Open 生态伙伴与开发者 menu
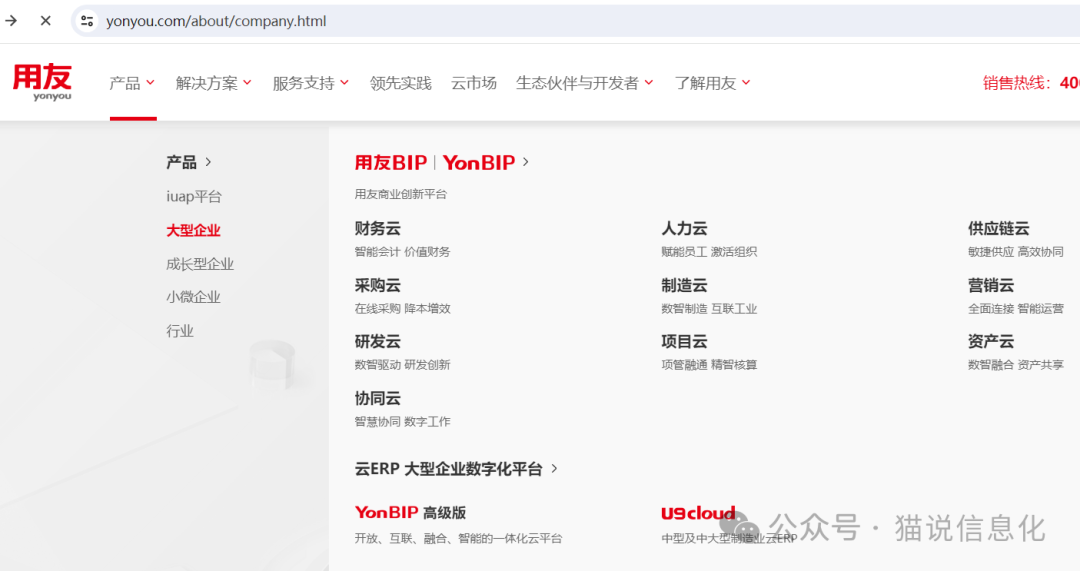This screenshot has width=1080, height=571. pyautogui.click(x=577, y=83)
